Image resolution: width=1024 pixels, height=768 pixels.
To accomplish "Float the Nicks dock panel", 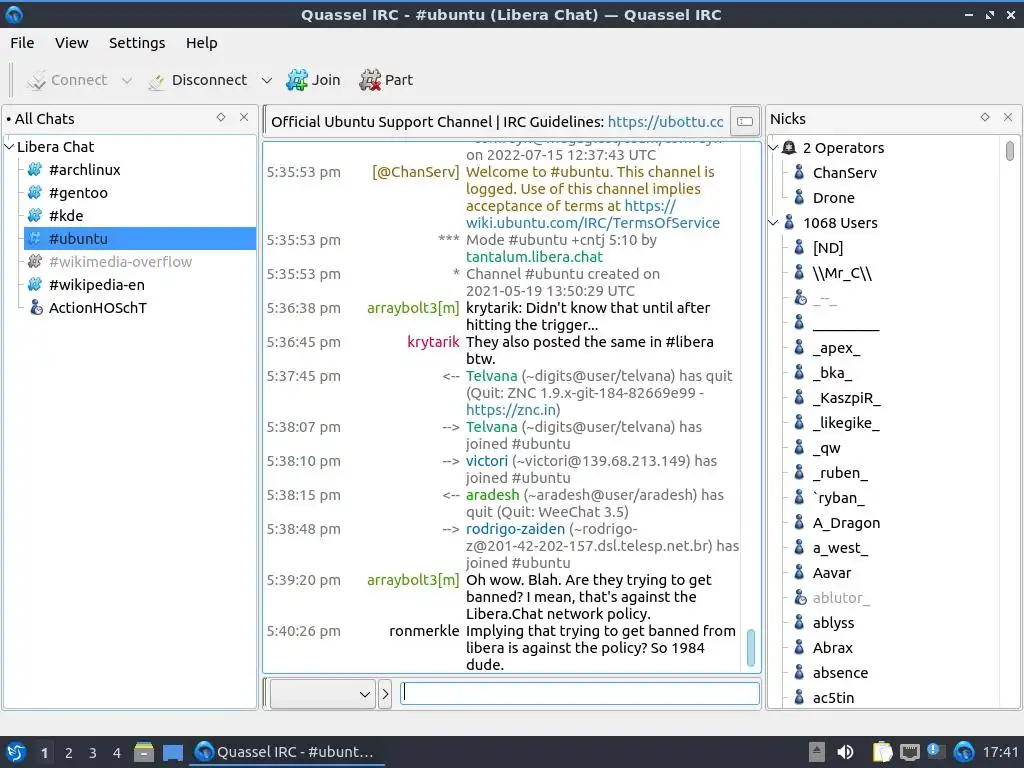I will point(985,118).
